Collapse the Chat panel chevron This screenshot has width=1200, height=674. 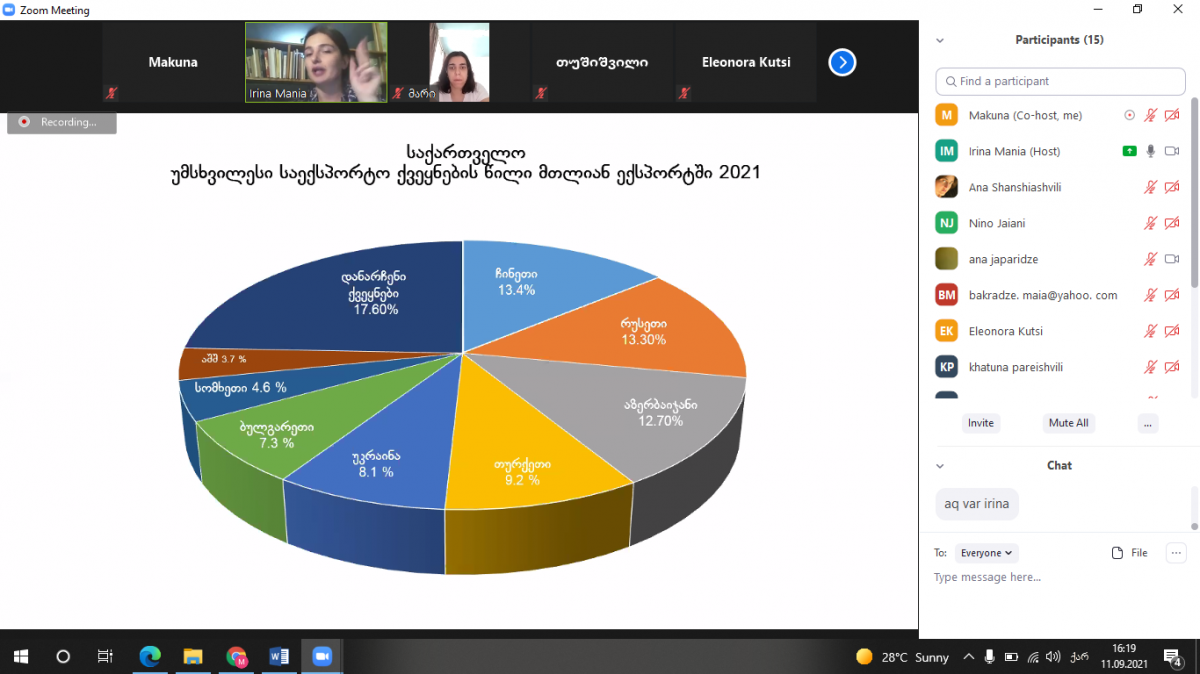(940, 466)
